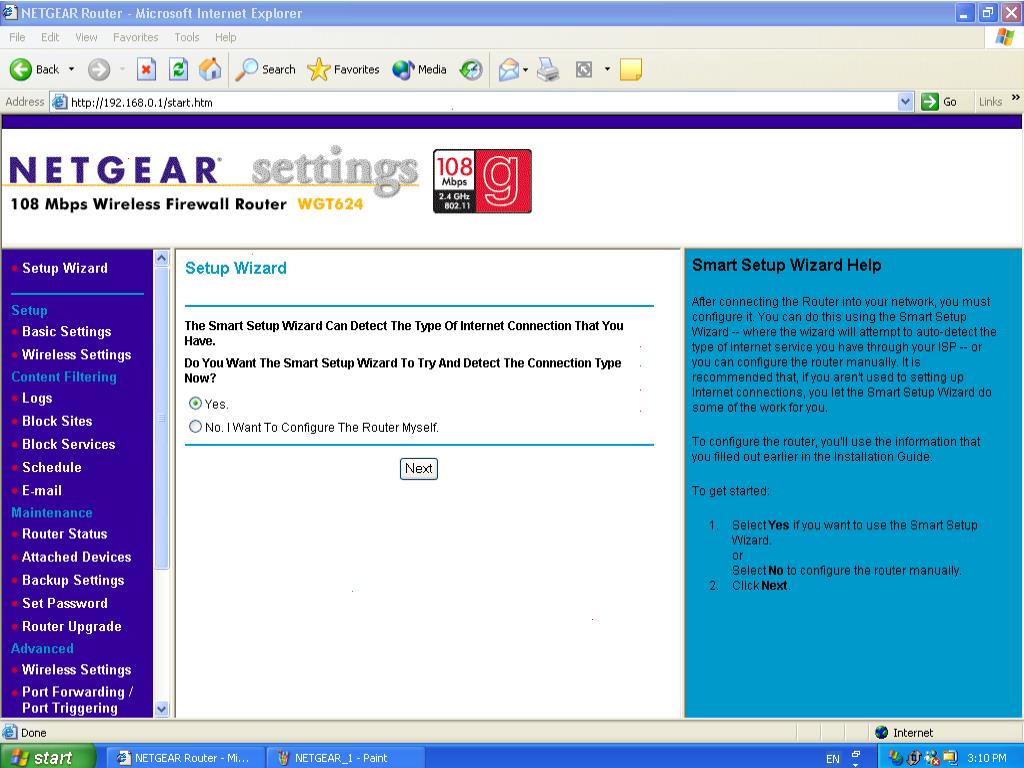Open Router Upgrade in the sidebar
This screenshot has height=768, width=1024.
click(x=72, y=626)
